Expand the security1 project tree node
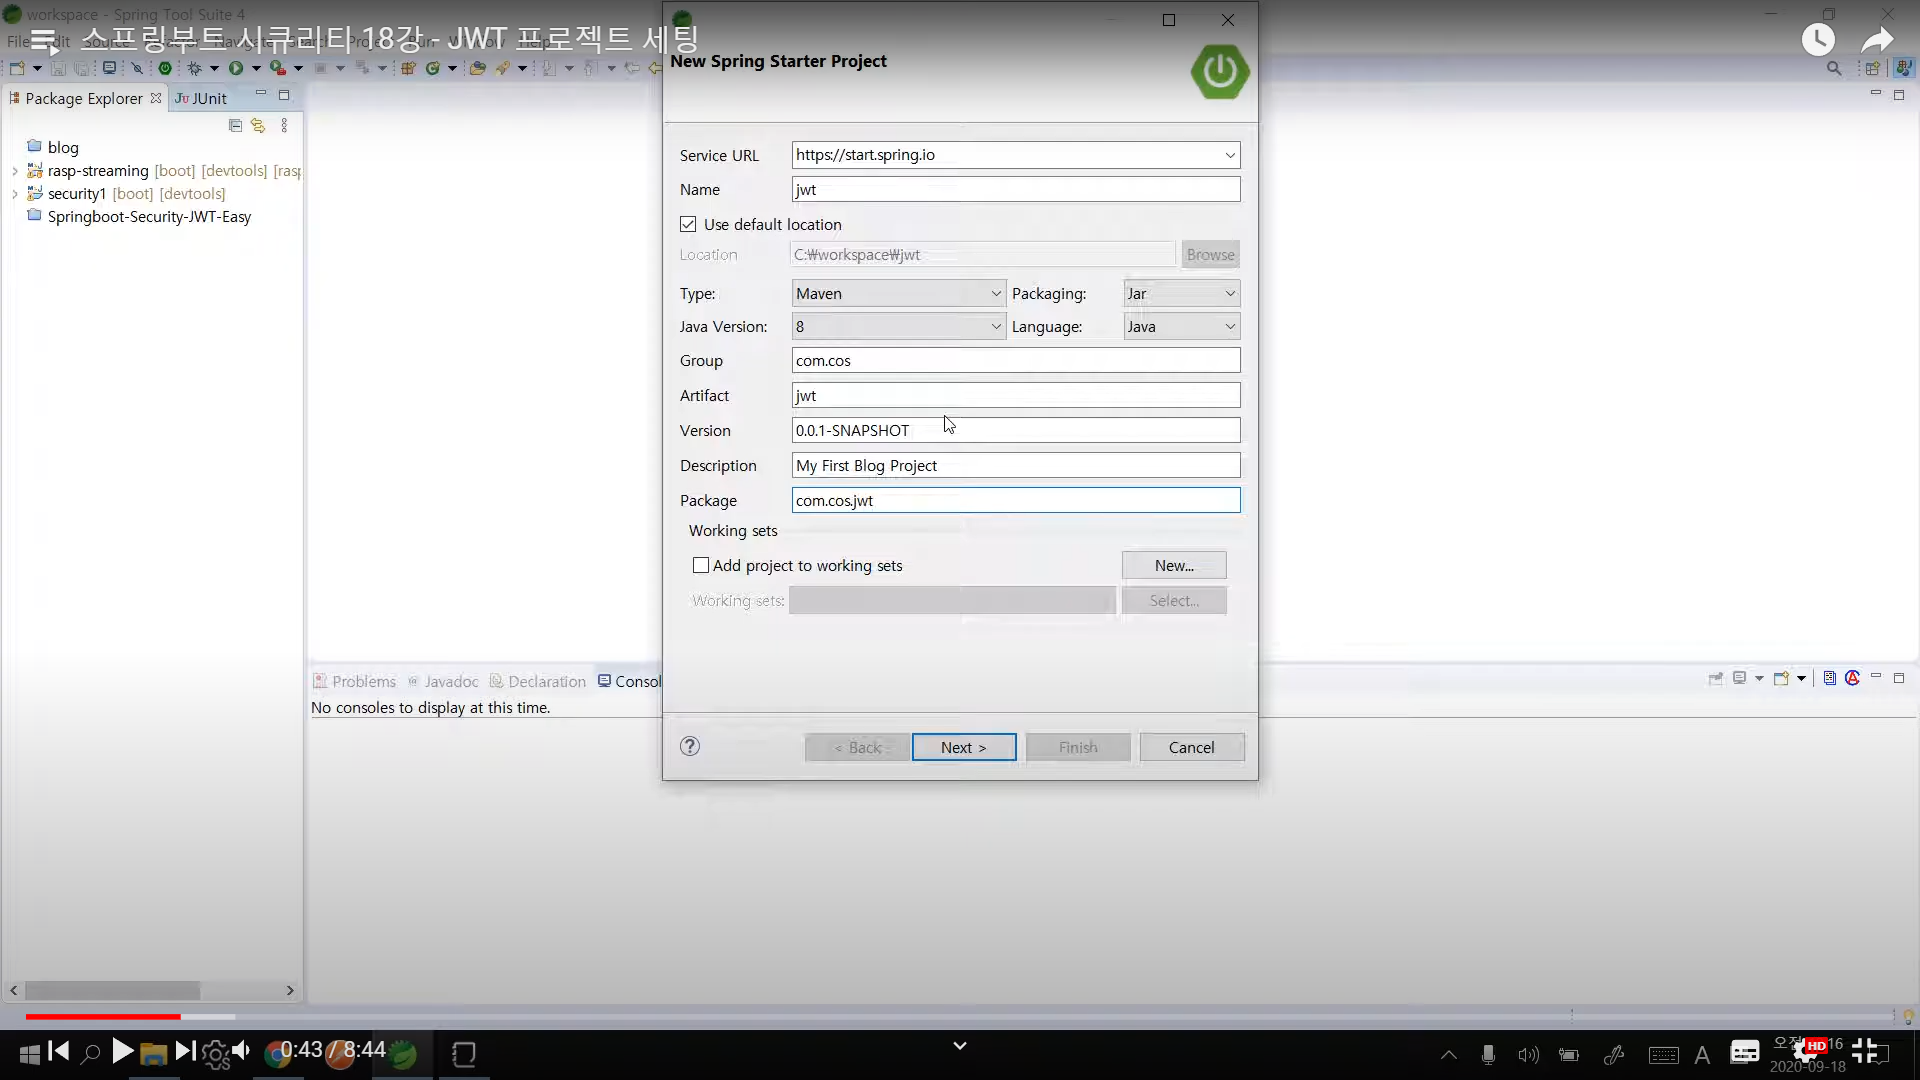Viewport: 1920px width, 1080px height. pyautogui.click(x=15, y=194)
